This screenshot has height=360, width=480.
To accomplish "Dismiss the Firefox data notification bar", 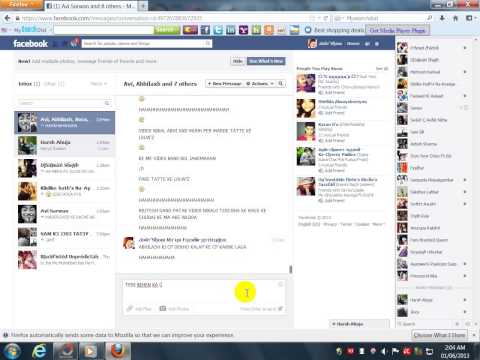I will coord(474,335).
